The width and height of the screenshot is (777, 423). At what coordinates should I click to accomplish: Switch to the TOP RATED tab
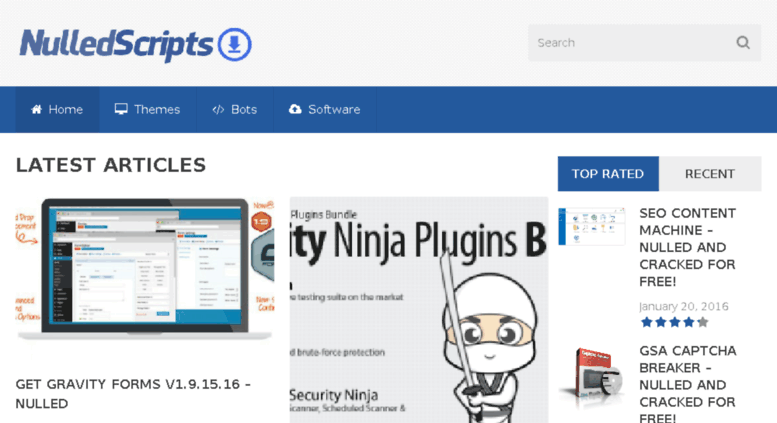[608, 174]
